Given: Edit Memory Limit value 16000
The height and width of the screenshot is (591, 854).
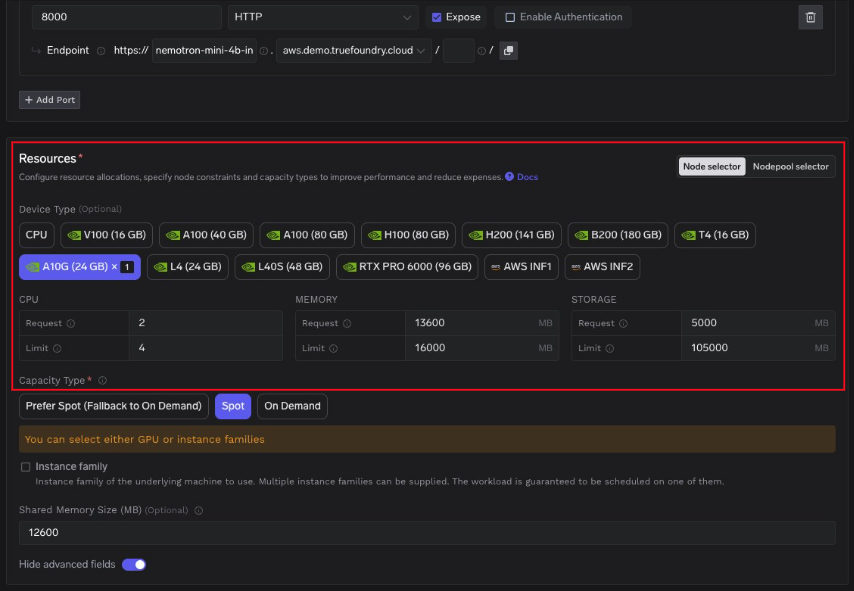Looking at the screenshot, I should [482, 348].
